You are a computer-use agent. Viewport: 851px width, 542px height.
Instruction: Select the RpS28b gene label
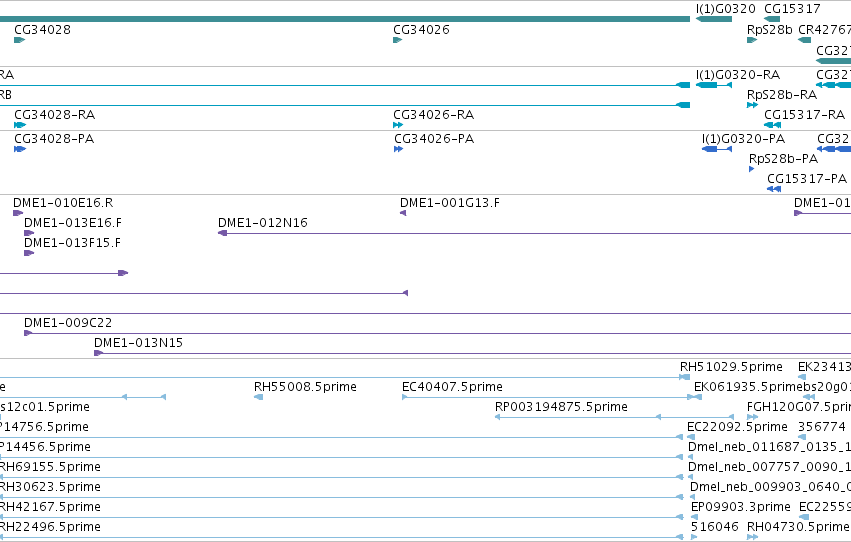(x=770, y=29)
